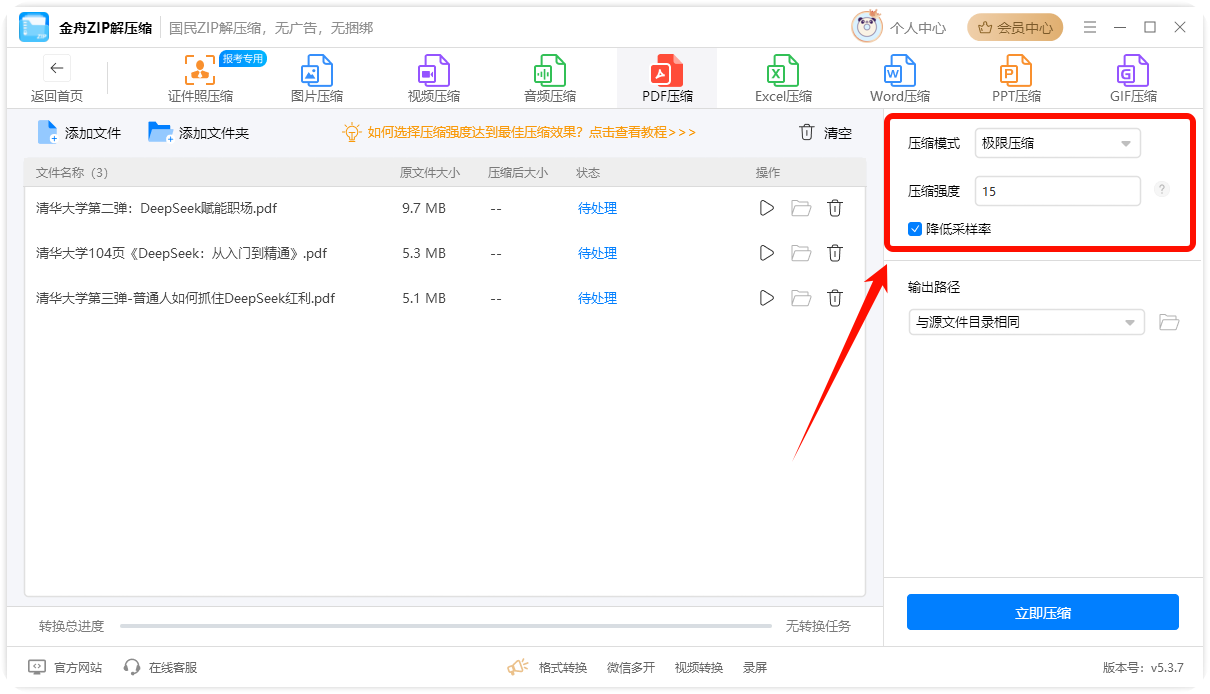The height and width of the screenshot is (694, 1210).
Task: Switch to Excel压缩 tab
Action: [x=783, y=79]
